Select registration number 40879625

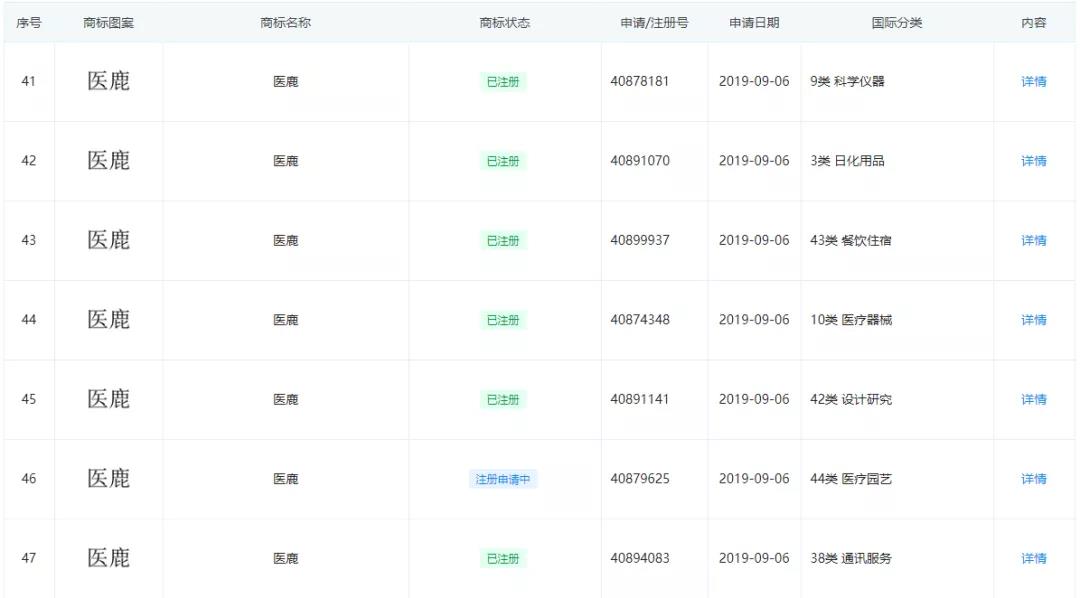click(639, 479)
